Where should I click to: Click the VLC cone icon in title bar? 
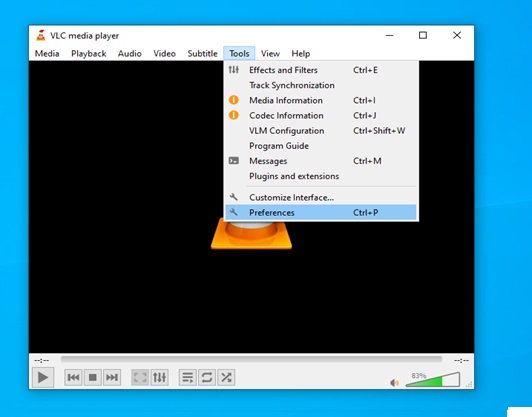pyautogui.click(x=41, y=35)
